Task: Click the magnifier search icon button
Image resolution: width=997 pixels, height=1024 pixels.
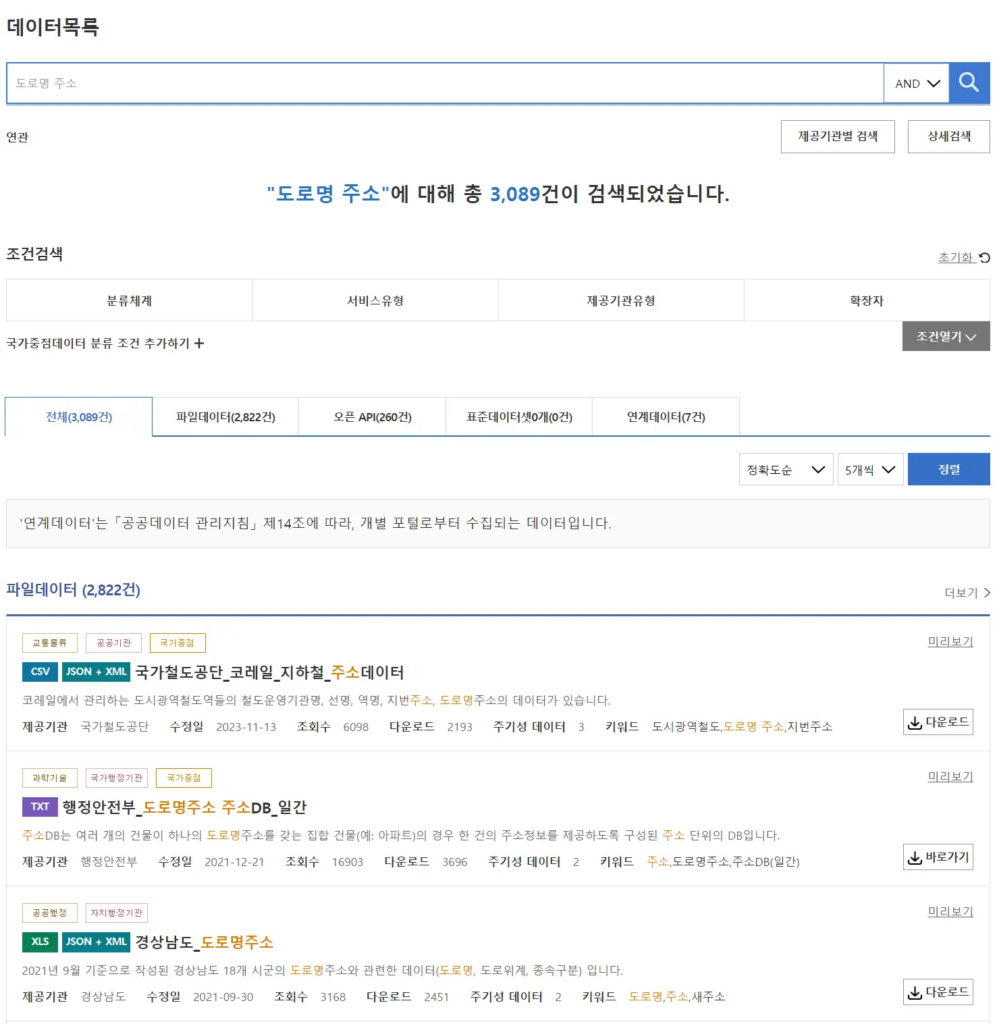Action: 969,83
